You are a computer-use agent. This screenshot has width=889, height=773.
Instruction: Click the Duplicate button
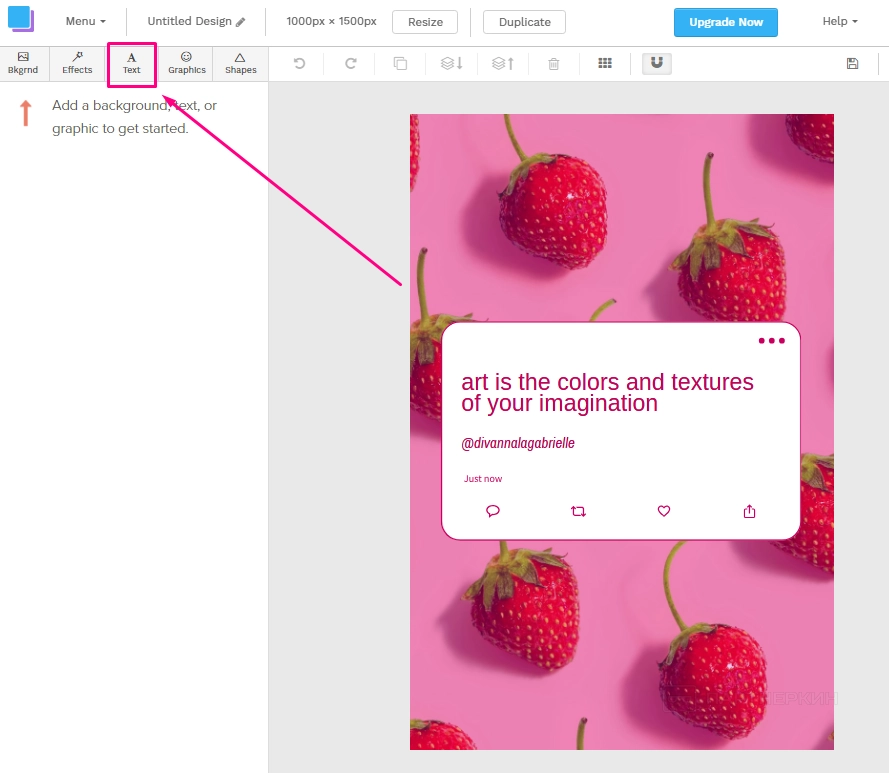coord(524,22)
